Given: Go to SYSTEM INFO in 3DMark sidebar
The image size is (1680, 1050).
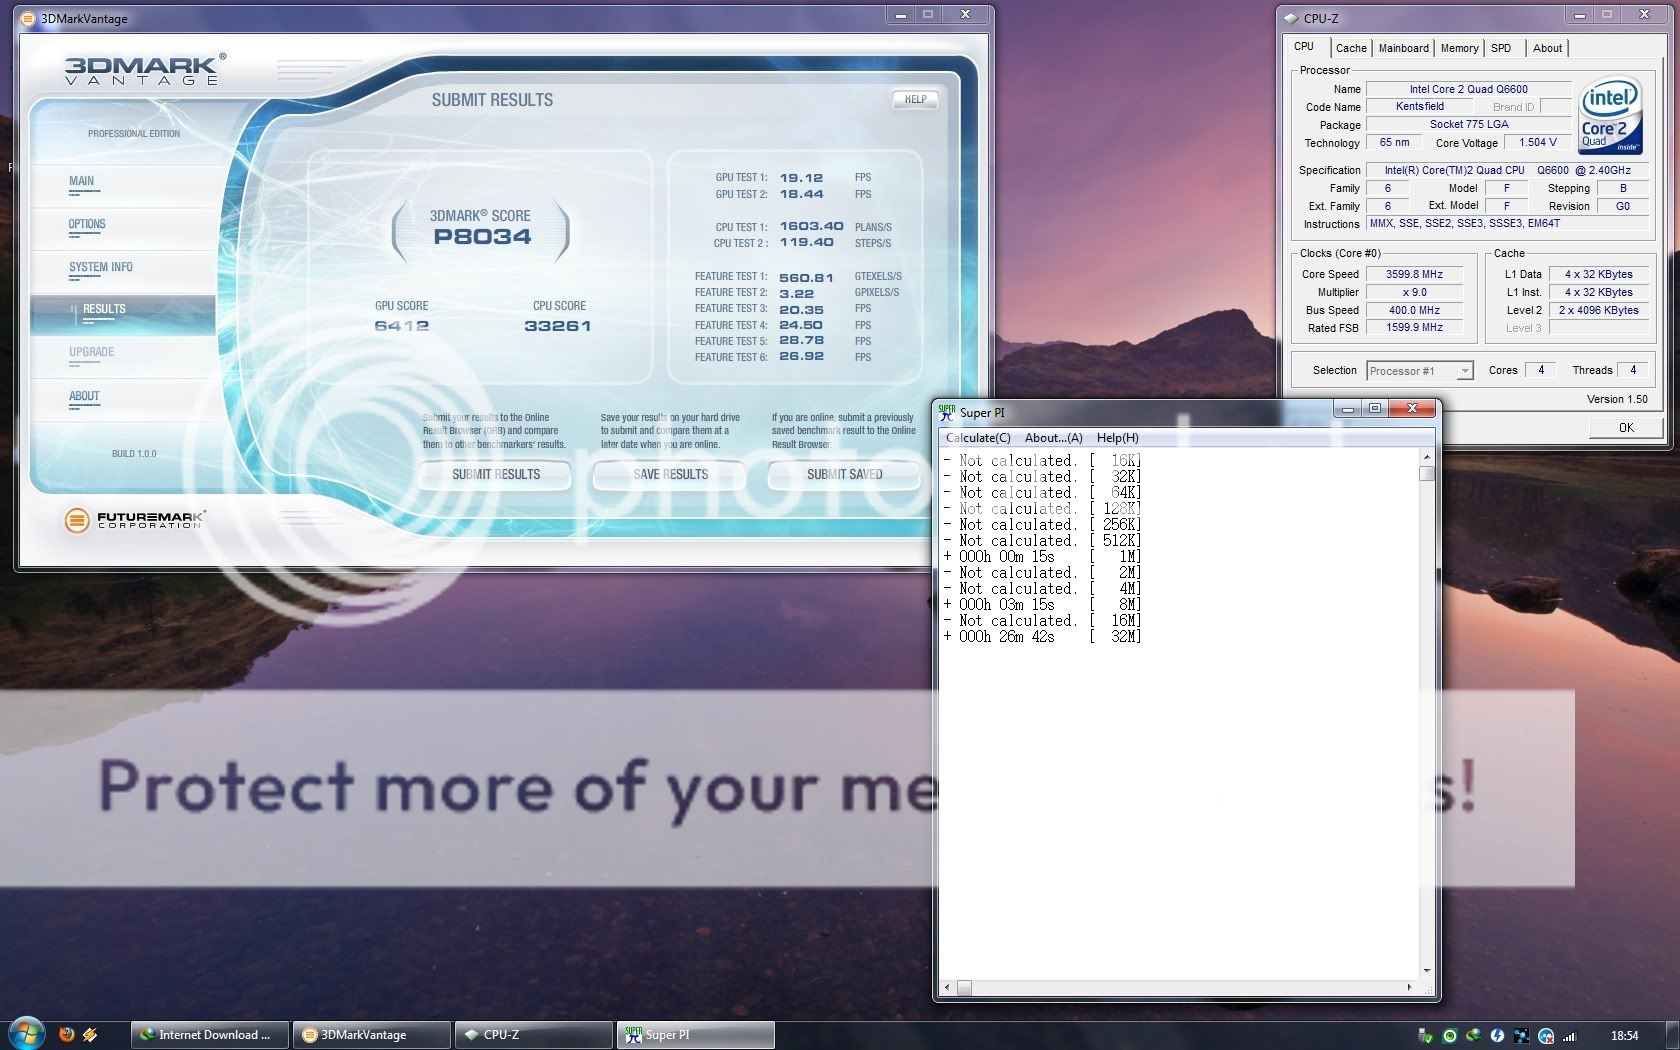Looking at the screenshot, I should pyautogui.click(x=101, y=267).
